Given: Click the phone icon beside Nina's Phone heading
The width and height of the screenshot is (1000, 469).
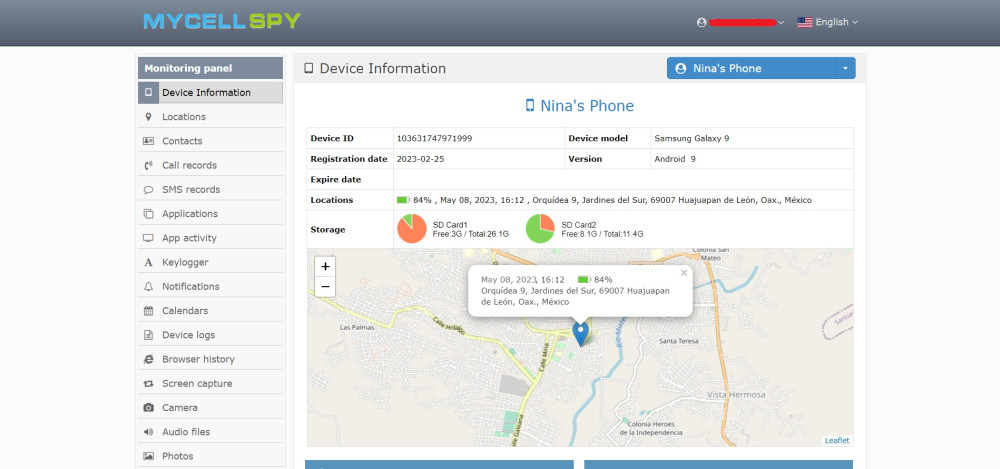Looking at the screenshot, I should (529, 105).
